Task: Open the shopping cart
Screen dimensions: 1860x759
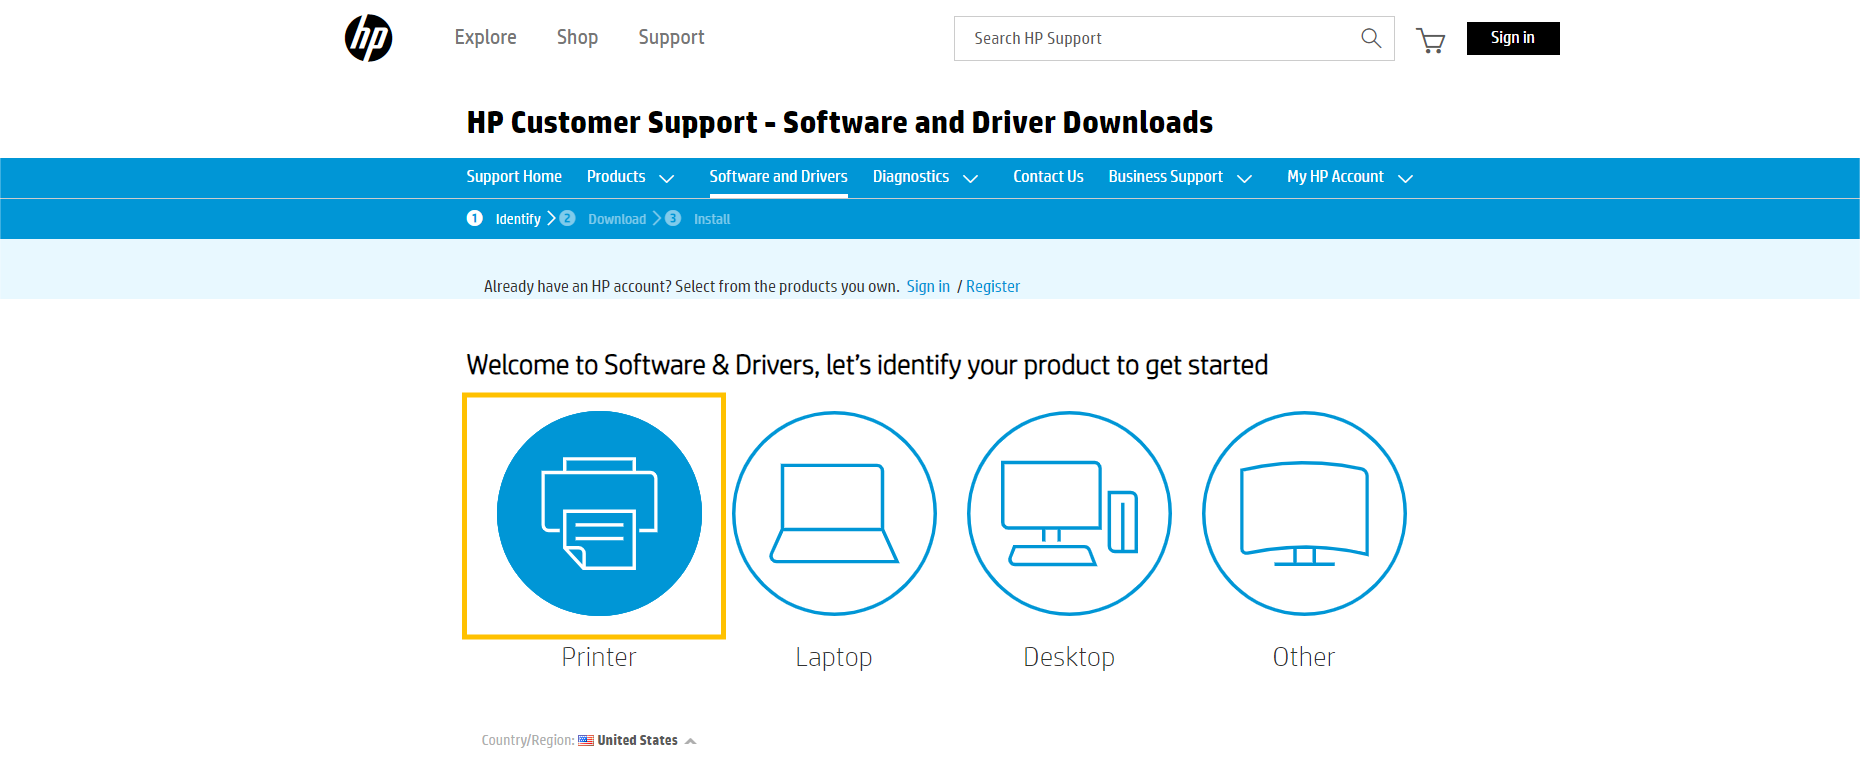Action: tap(1431, 40)
